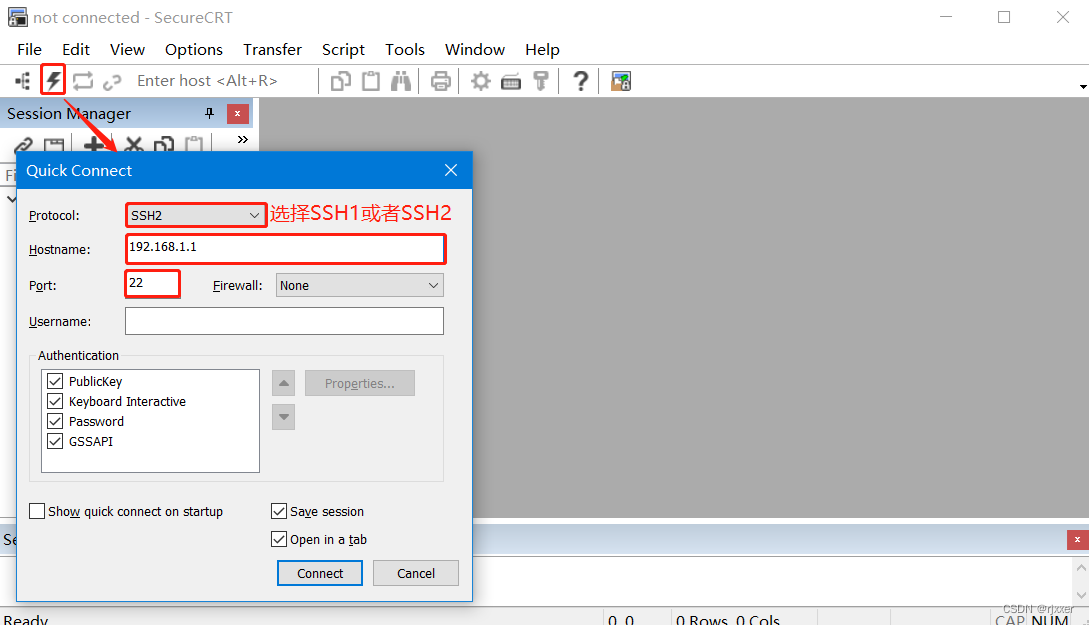Click the Hostname field with 192.168.1.1
This screenshot has height=625, width=1089.
[x=285, y=249]
